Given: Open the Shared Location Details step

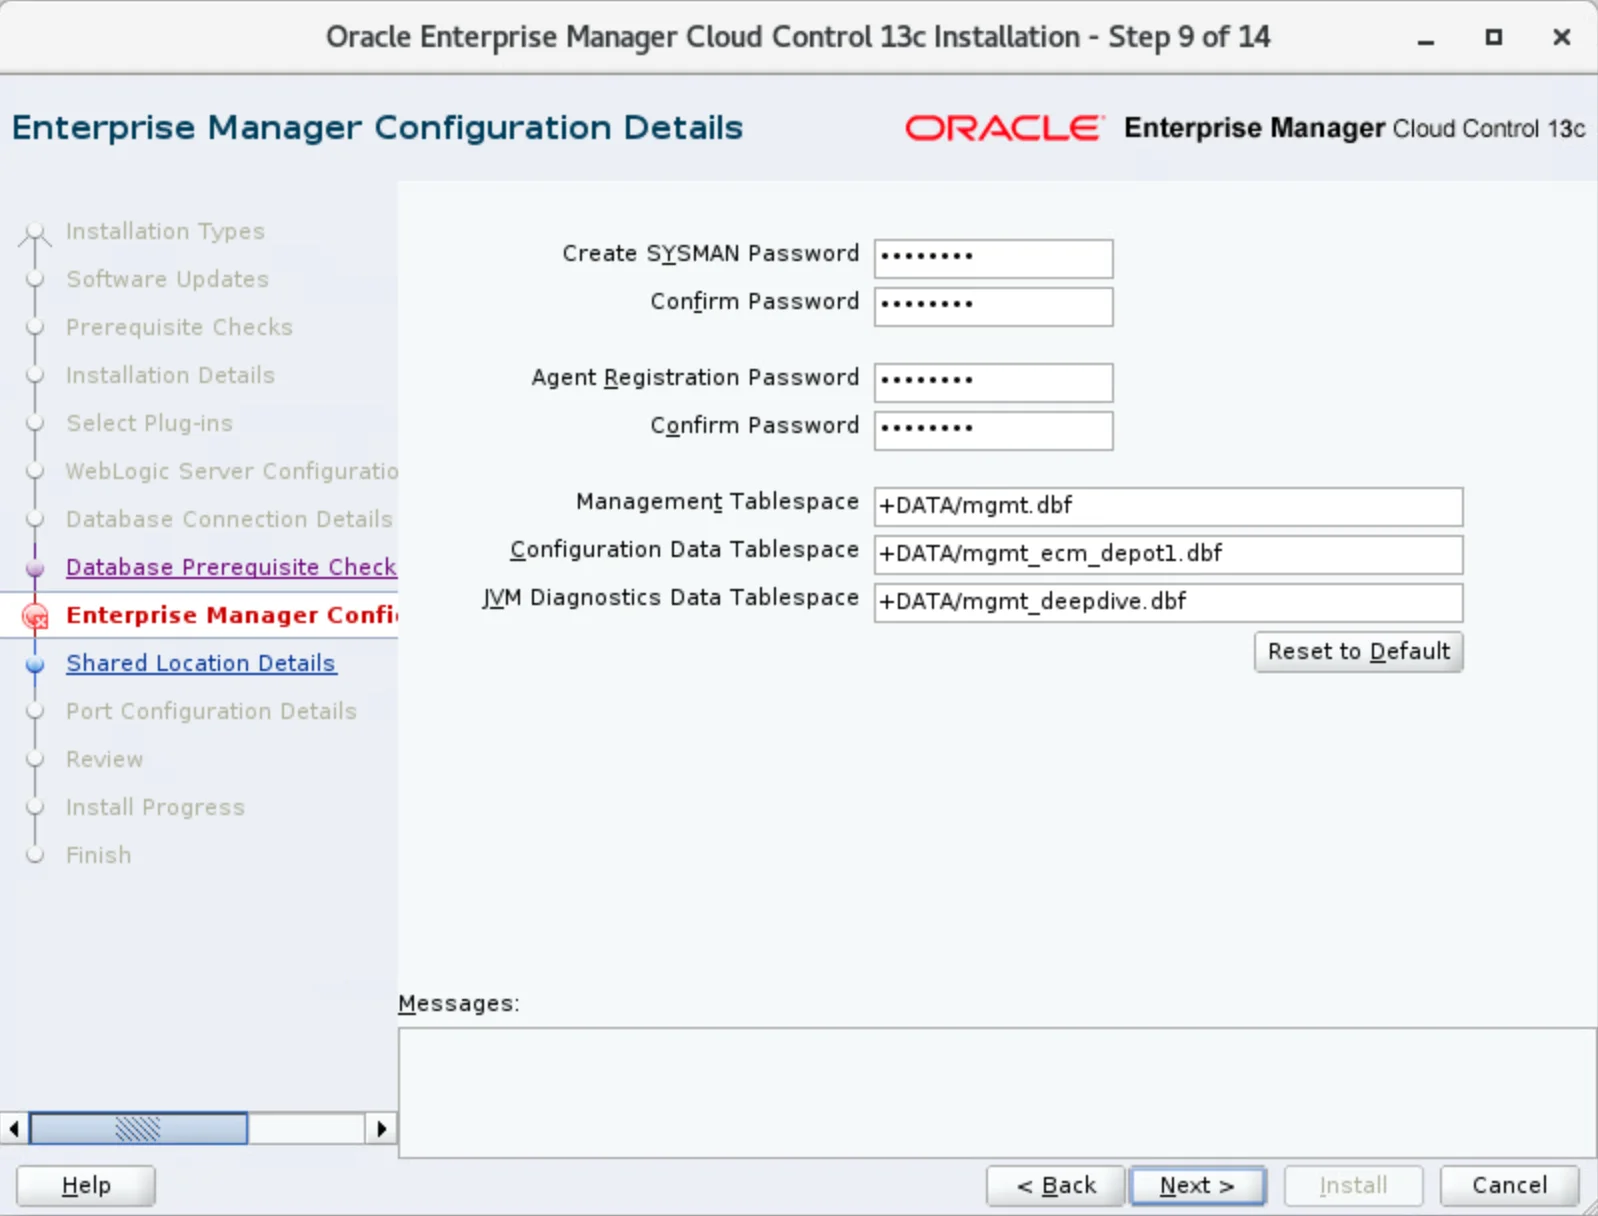Looking at the screenshot, I should pos(201,663).
